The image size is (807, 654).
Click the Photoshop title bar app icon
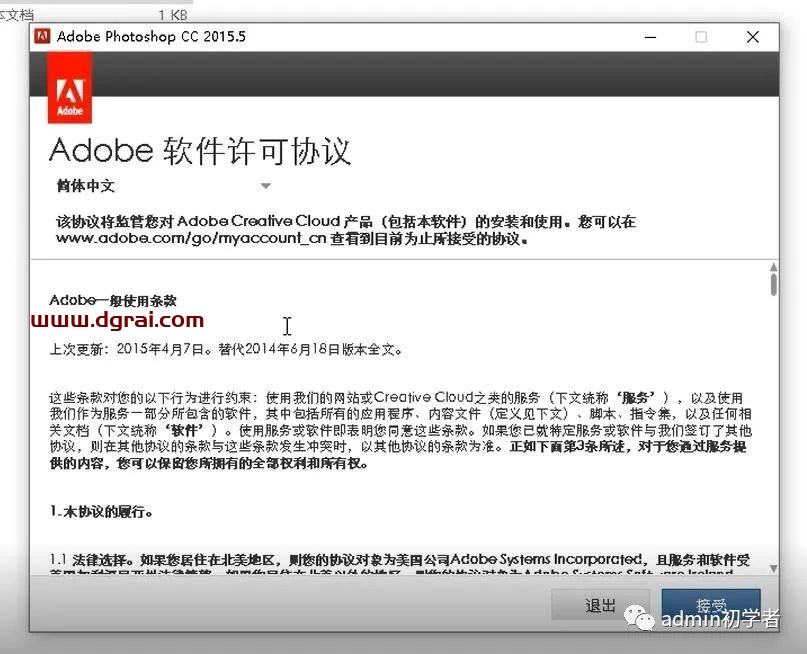42,37
